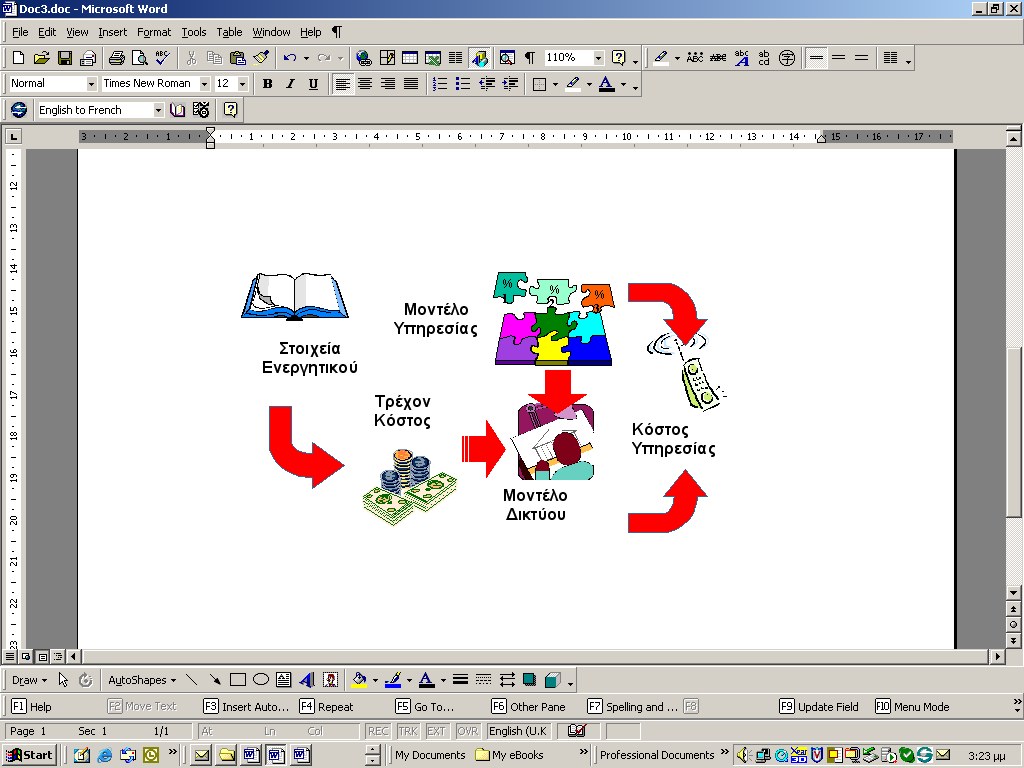Click the F10 Menu Mode button
The width and height of the screenshot is (1024, 768).
(912, 707)
